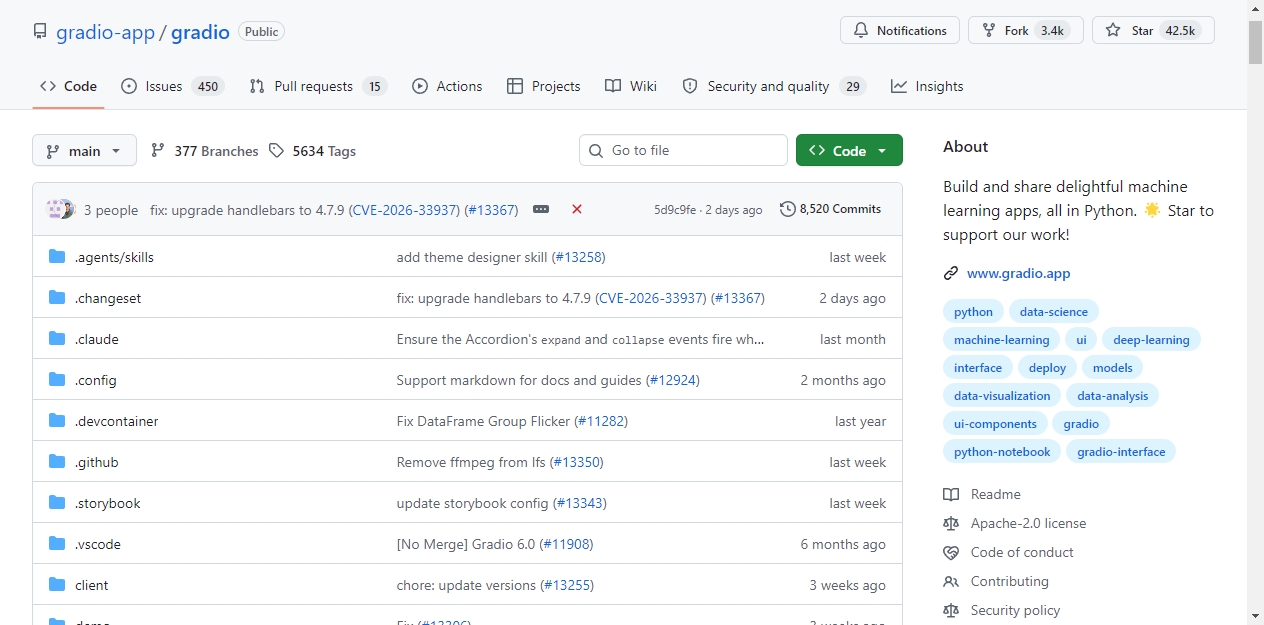
Task: View 8,520 Commits history
Action: click(830, 209)
